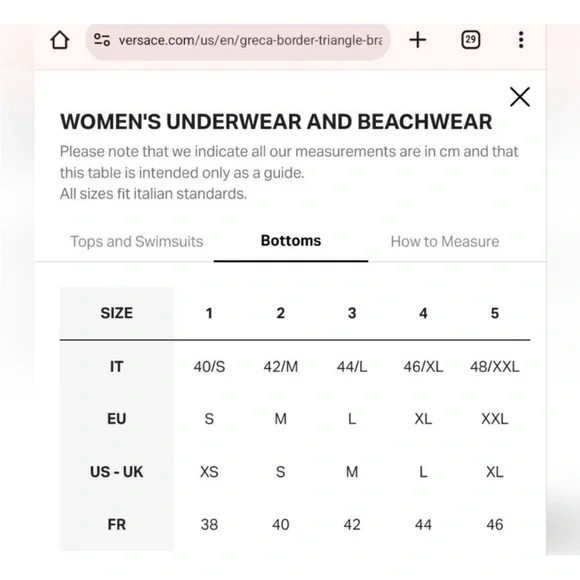Viewport: 580px width, 580px height.
Task: Open site settings icon in address bar
Action: pyautogui.click(x=102, y=40)
